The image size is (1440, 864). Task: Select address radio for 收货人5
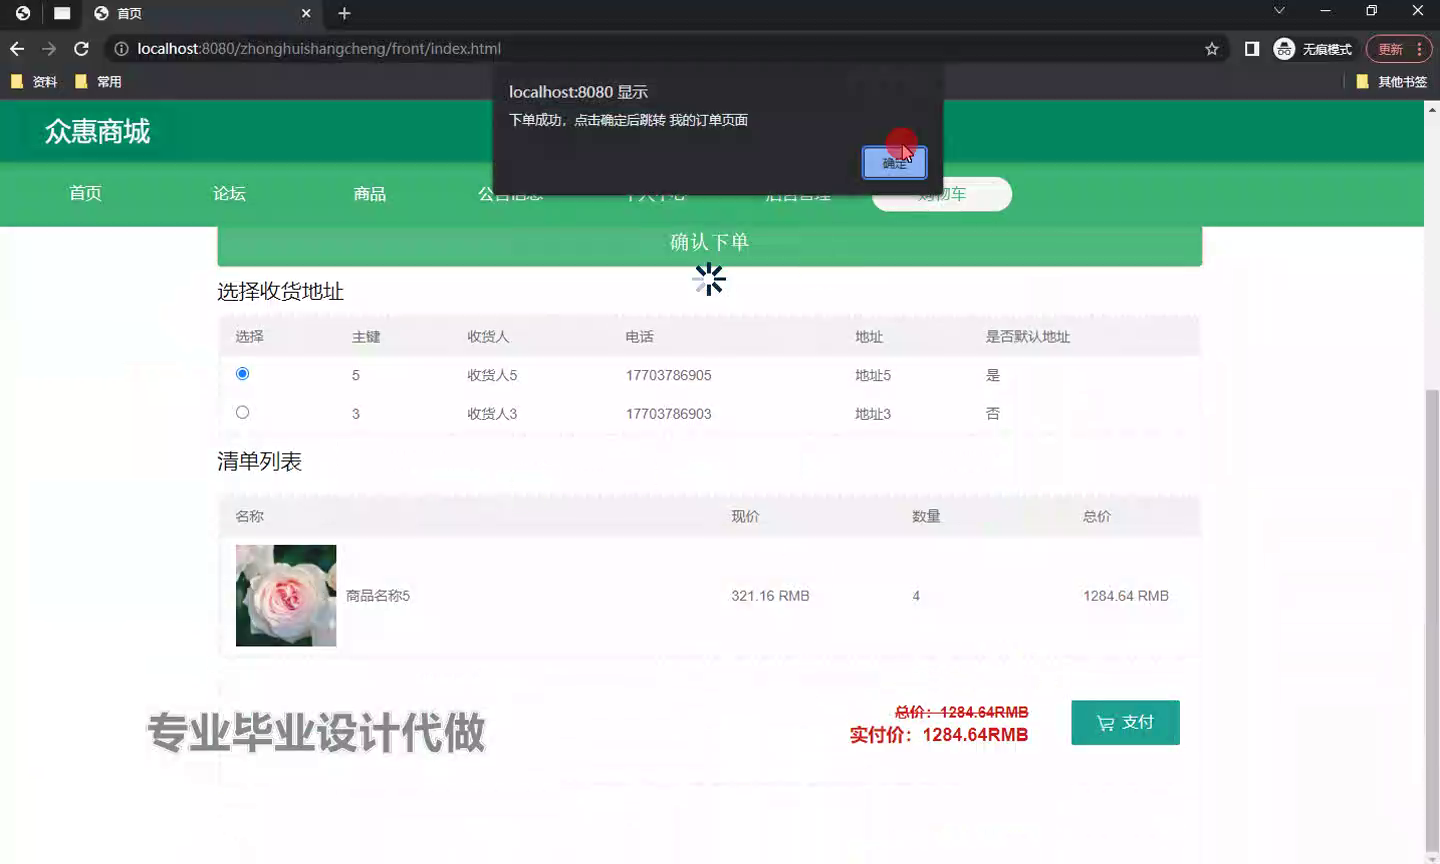tap(242, 374)
